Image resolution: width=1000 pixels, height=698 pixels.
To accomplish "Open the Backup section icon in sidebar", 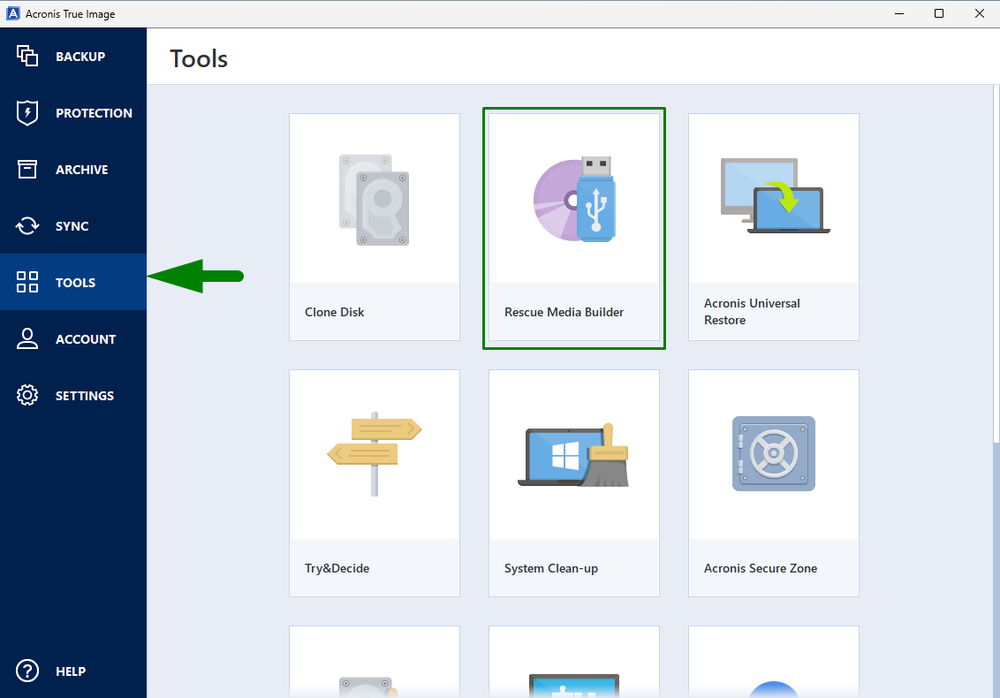I will 28,56.
